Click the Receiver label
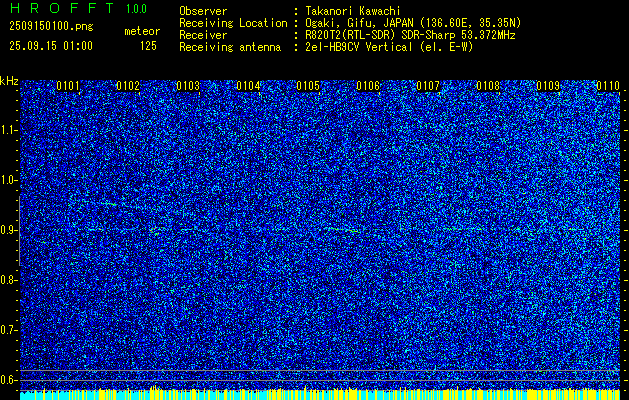 203,35
